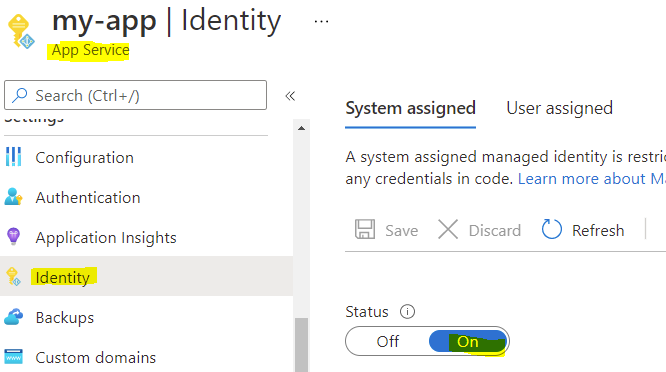666x372 pixels.
Task: Switch to the User assigned tab
Action: click(559, 108)
